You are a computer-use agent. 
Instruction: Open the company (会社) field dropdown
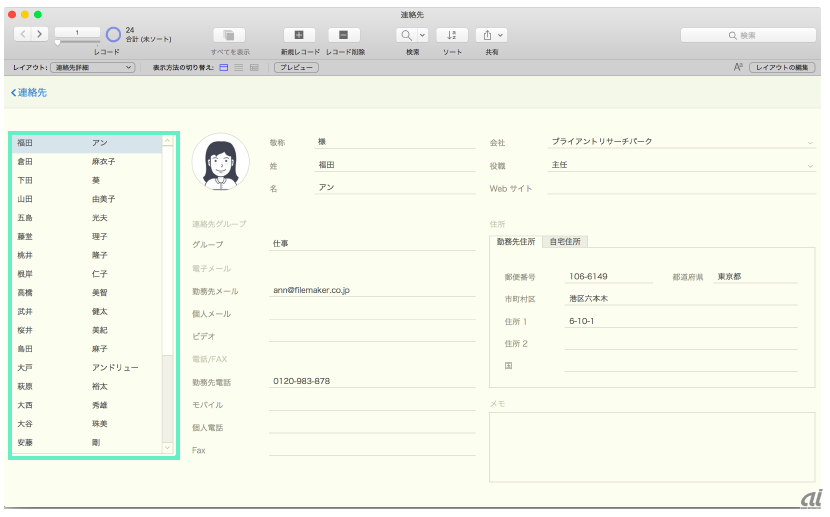(x=809, y=142)
